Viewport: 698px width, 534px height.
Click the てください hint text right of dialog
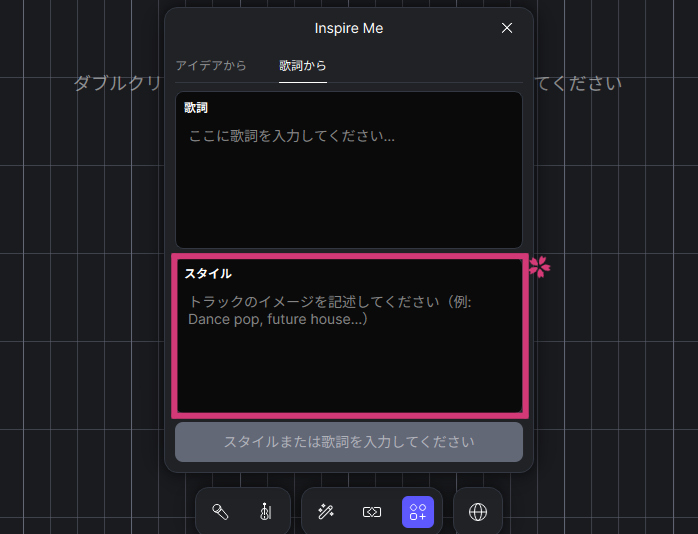(x=579, y=83)
